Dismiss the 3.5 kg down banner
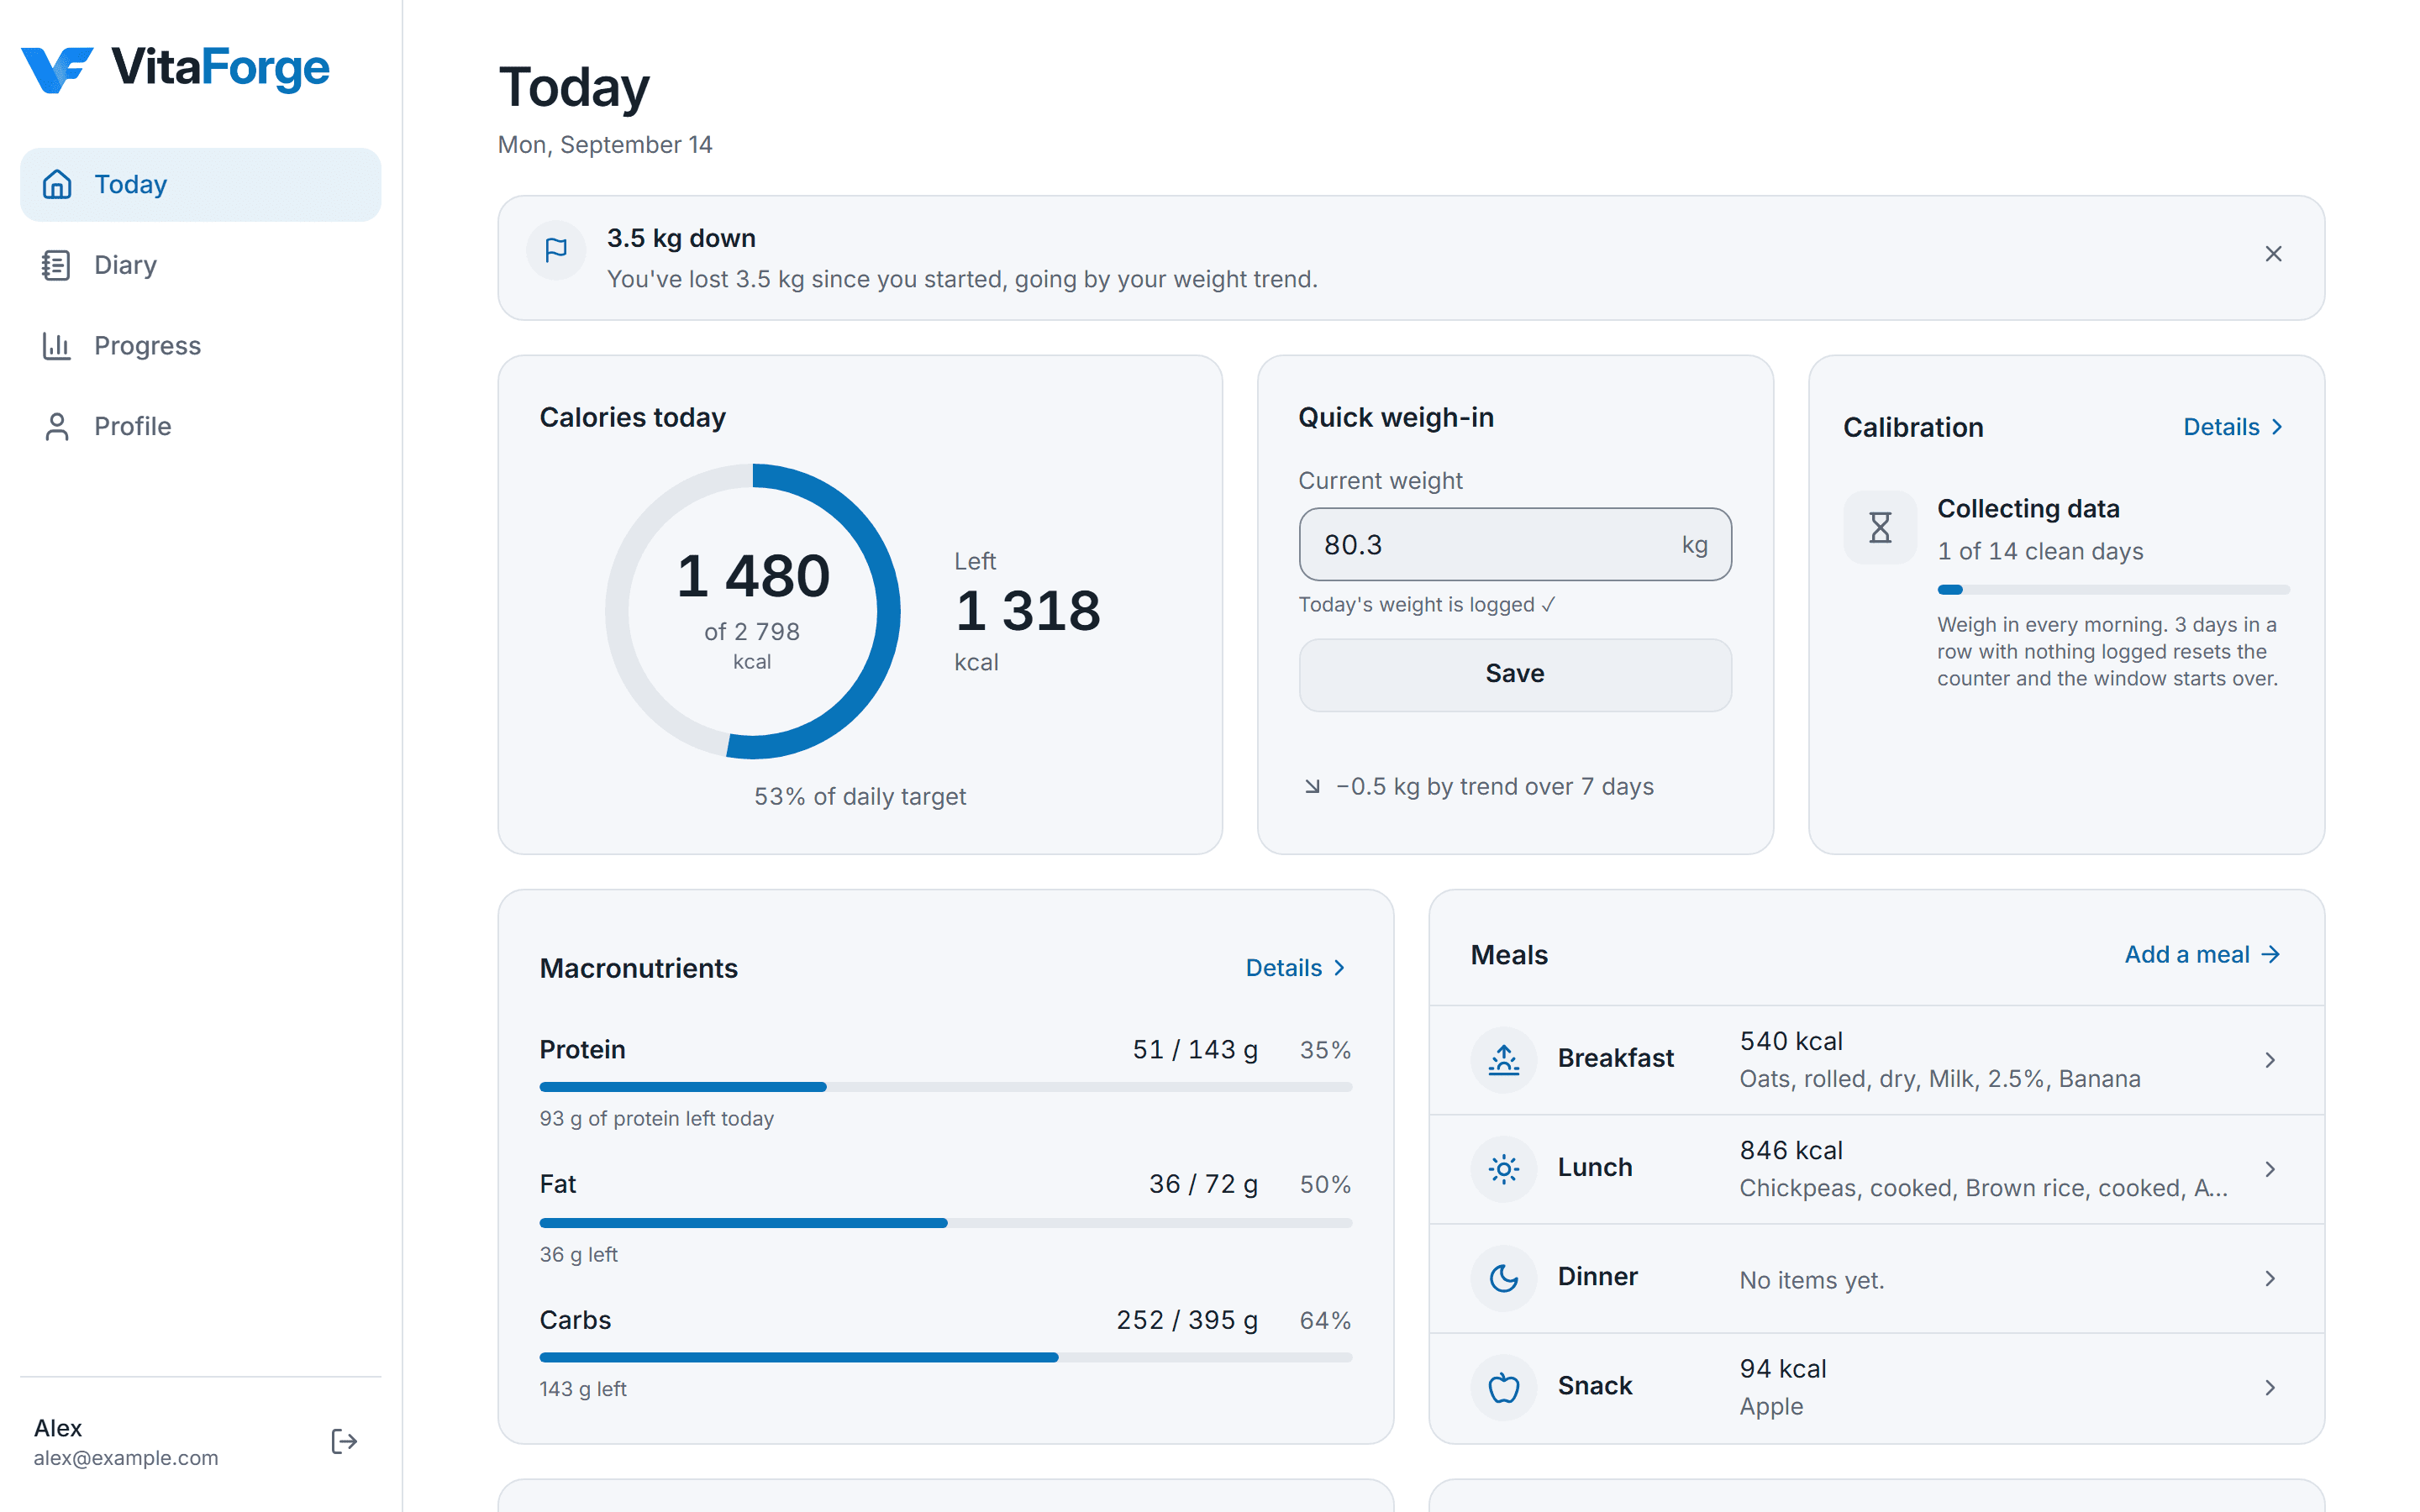Viewport: 2420px width, 1512px height. pos(2273,254)
